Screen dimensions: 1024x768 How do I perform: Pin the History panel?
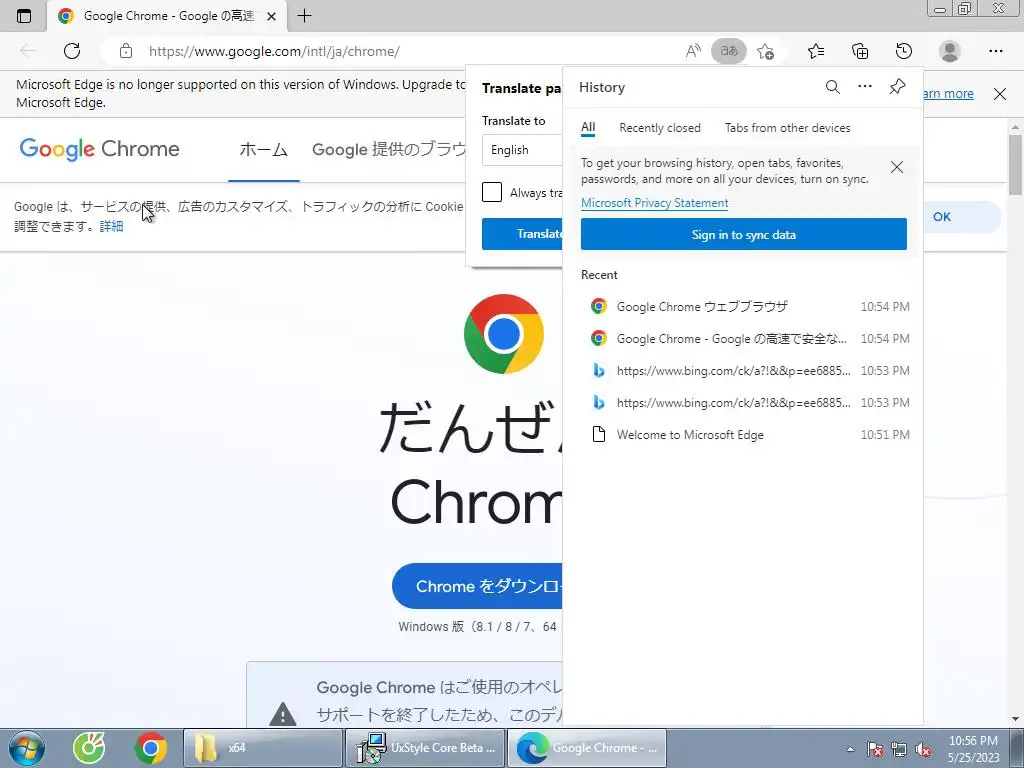[x=897, y=86]
